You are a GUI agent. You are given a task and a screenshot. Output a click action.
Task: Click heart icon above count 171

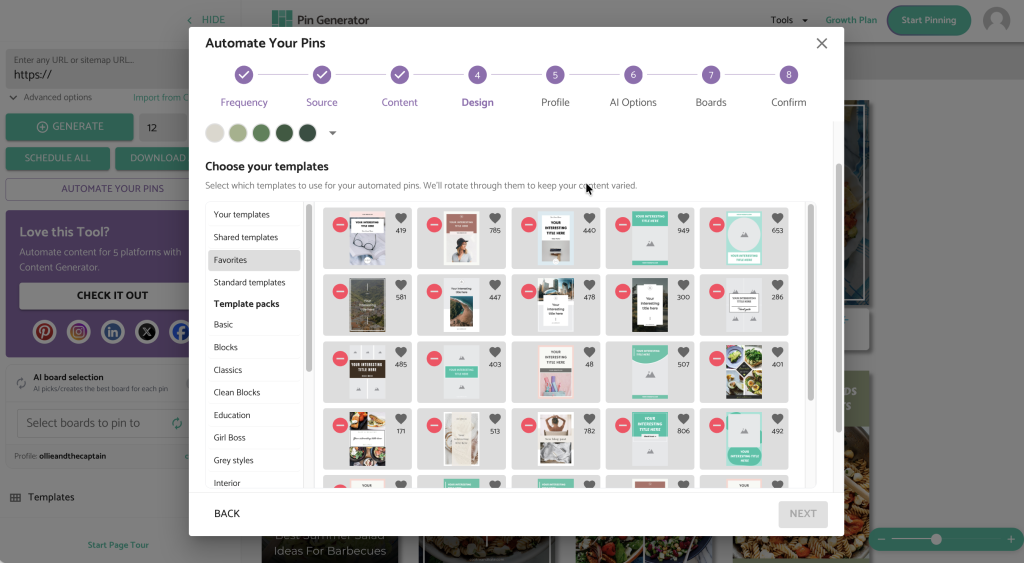pyautogui.click(x=401, y=419)
